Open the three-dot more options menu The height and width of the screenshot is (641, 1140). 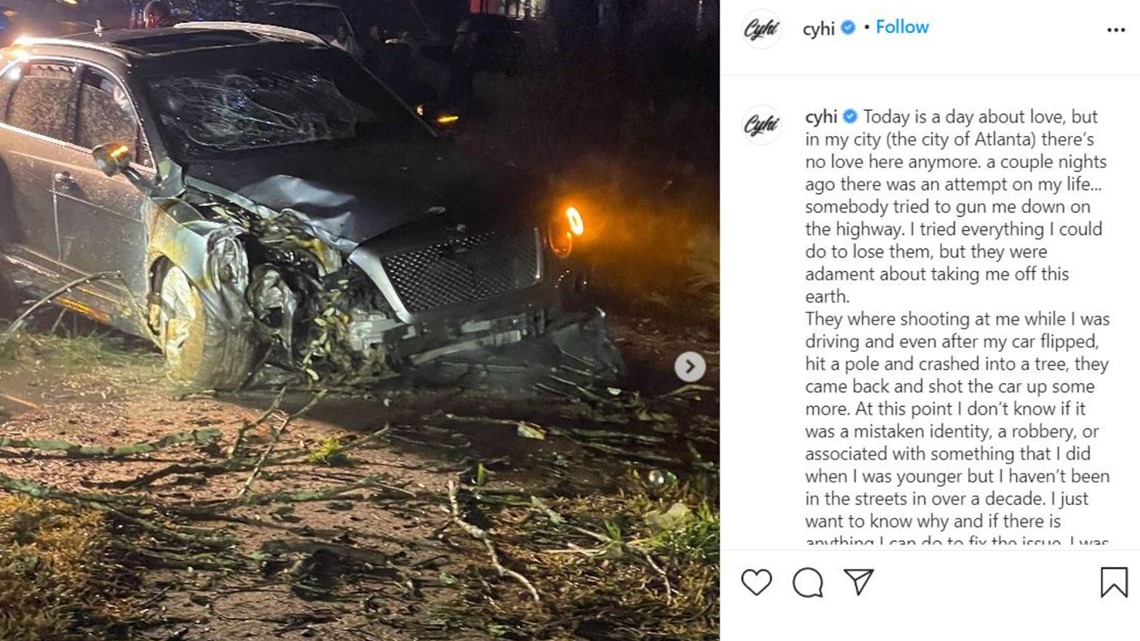pos(1116,30)
